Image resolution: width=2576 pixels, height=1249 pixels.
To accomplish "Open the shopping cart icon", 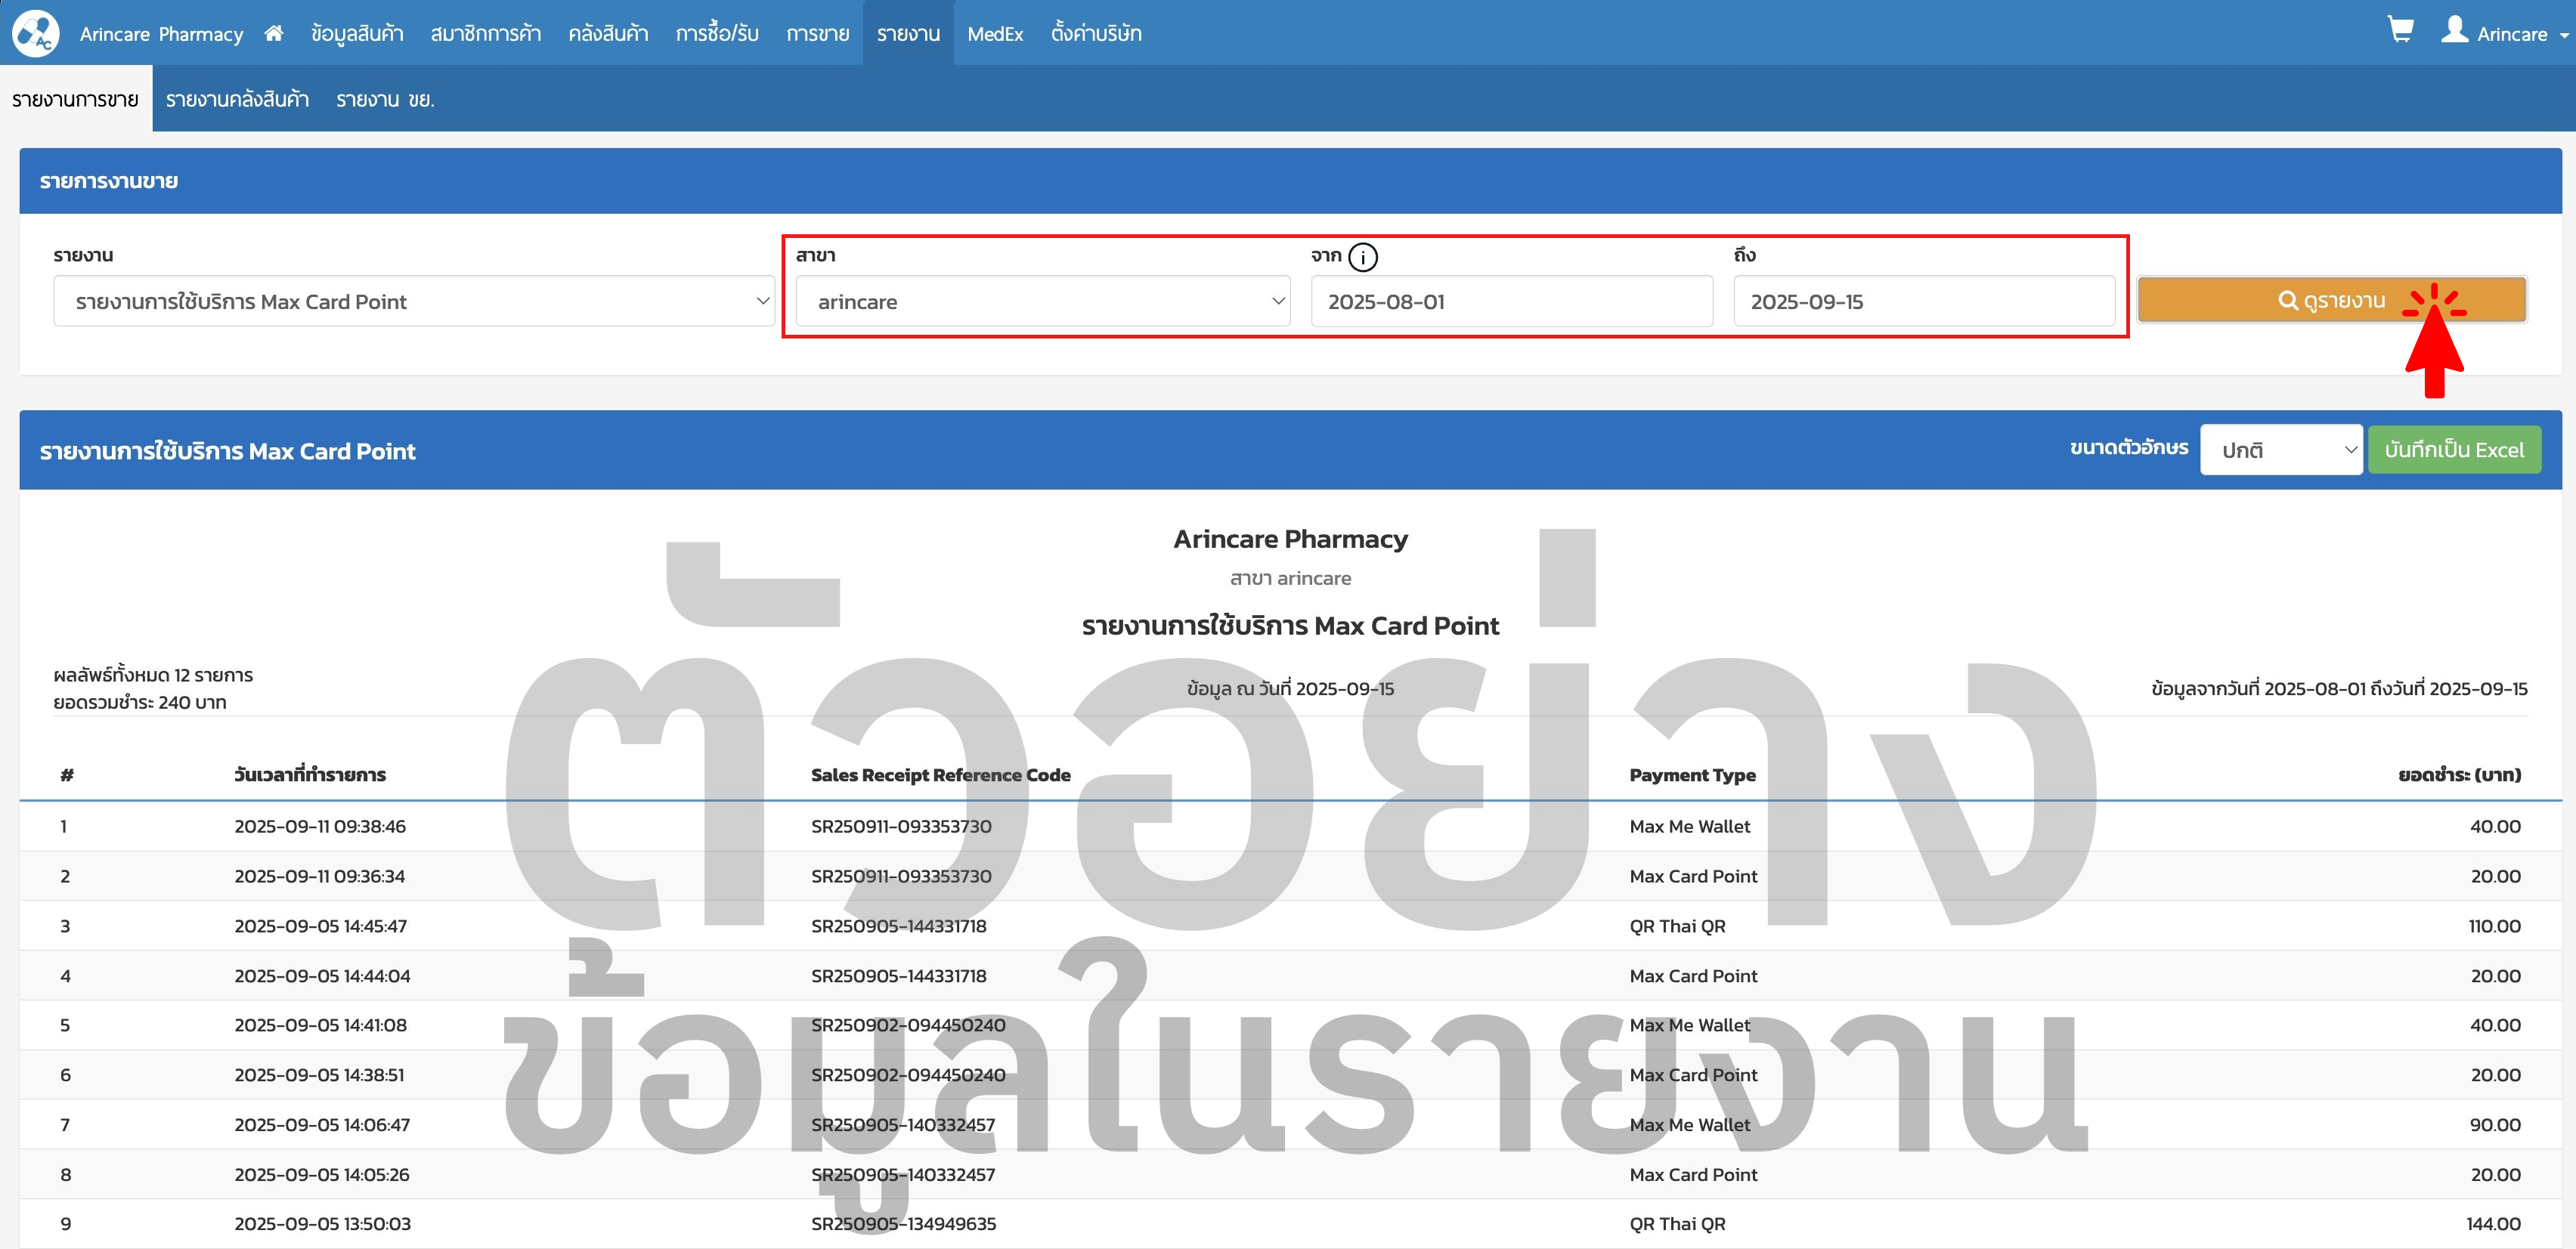I will pos(2400,30).
